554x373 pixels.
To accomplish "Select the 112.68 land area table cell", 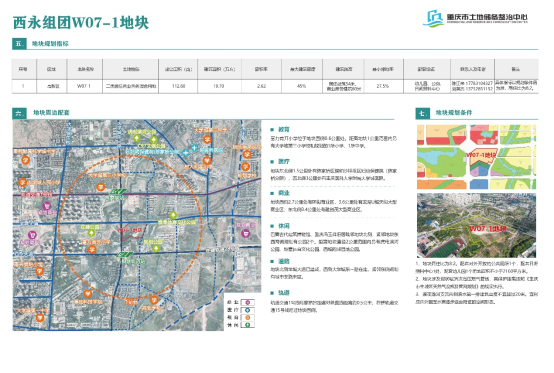I will tap(178, 86).
